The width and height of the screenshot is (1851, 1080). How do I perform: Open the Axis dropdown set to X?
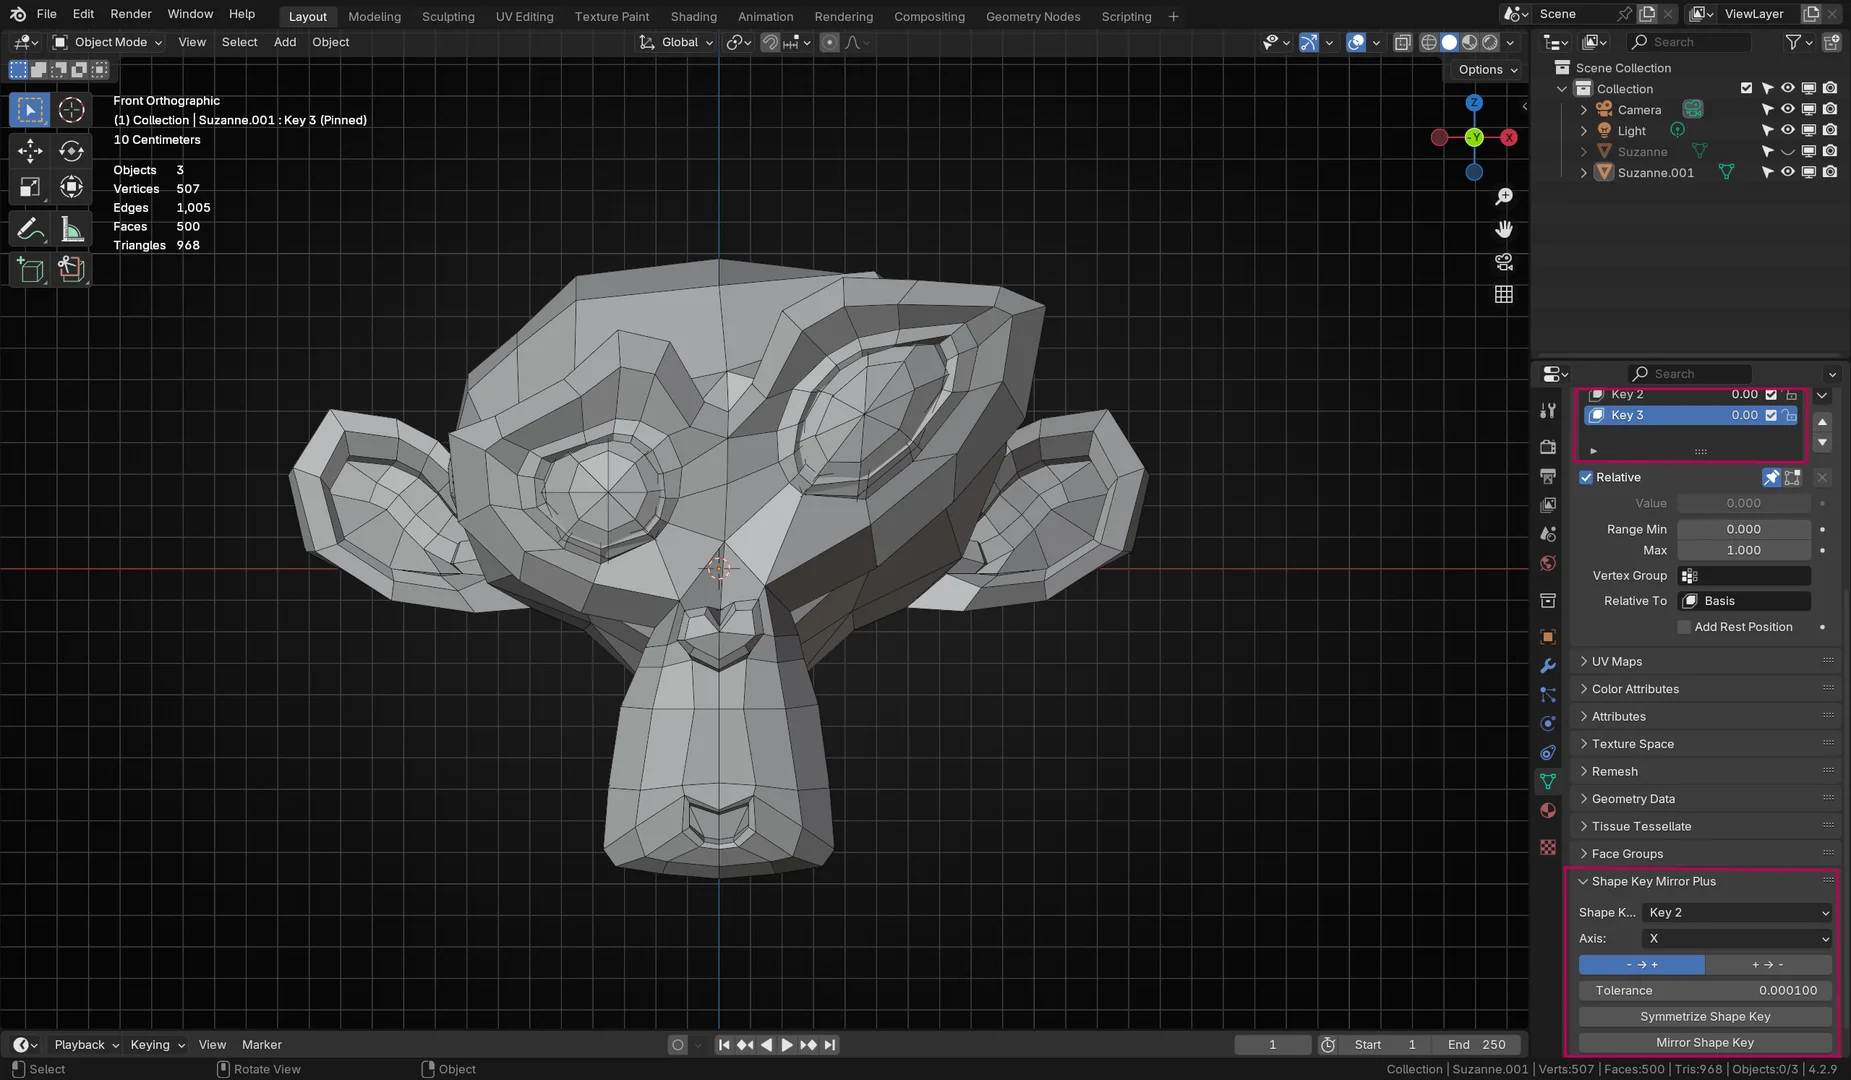[x=1738, y=939]
